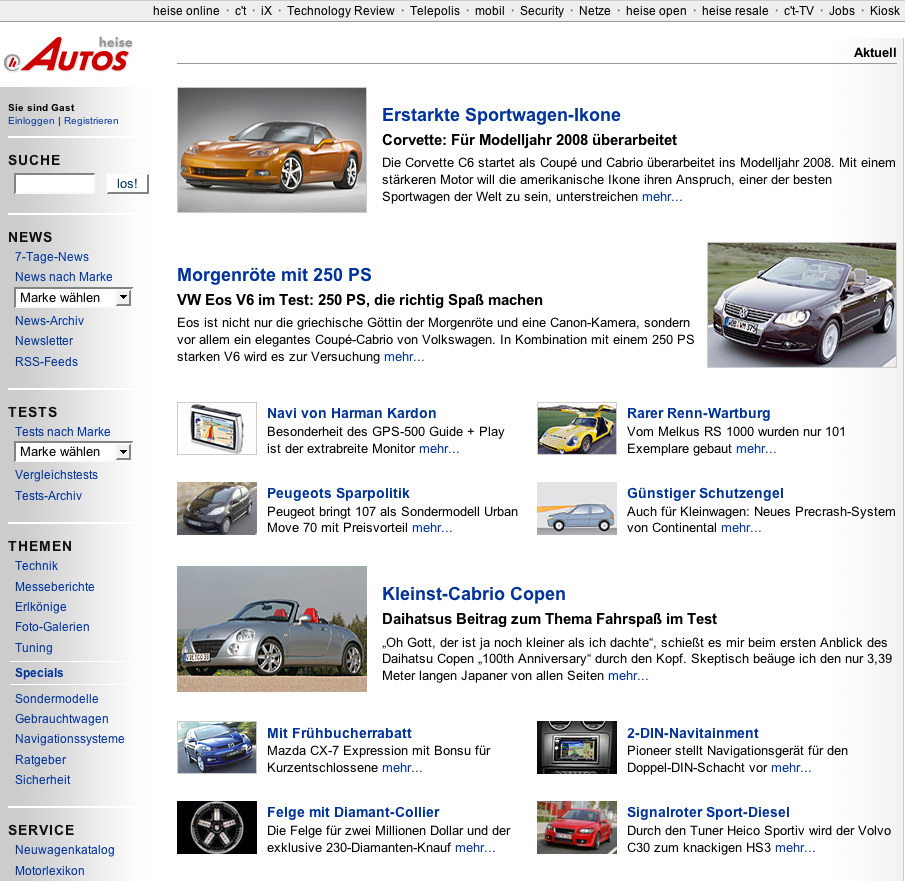The image size is (905, 881).
Task: Open the red Volvo C30 thumbnail
Action: pyautogui.click(x=577, y=827)
